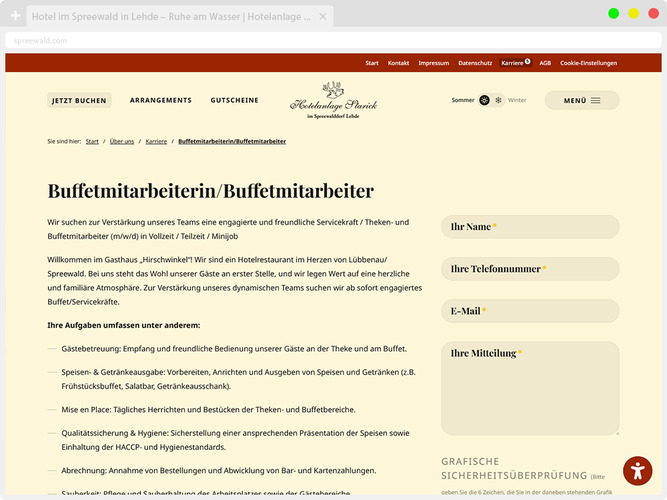Click the 'Ihre Mitteilung' text area
Screen dimensions: 667x500
(x=530, y=390)
